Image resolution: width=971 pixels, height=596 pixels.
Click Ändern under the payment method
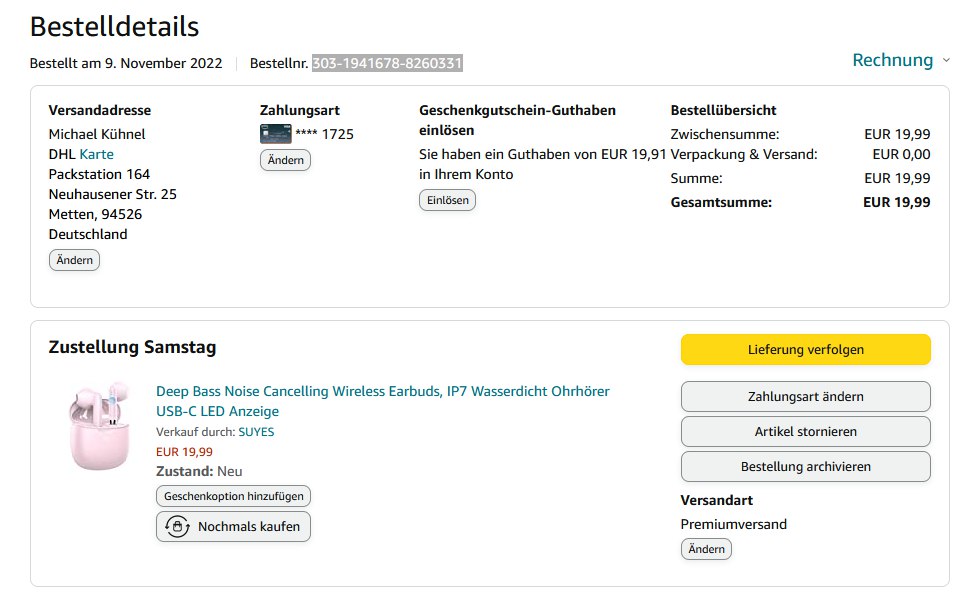(x=285, y=160)
